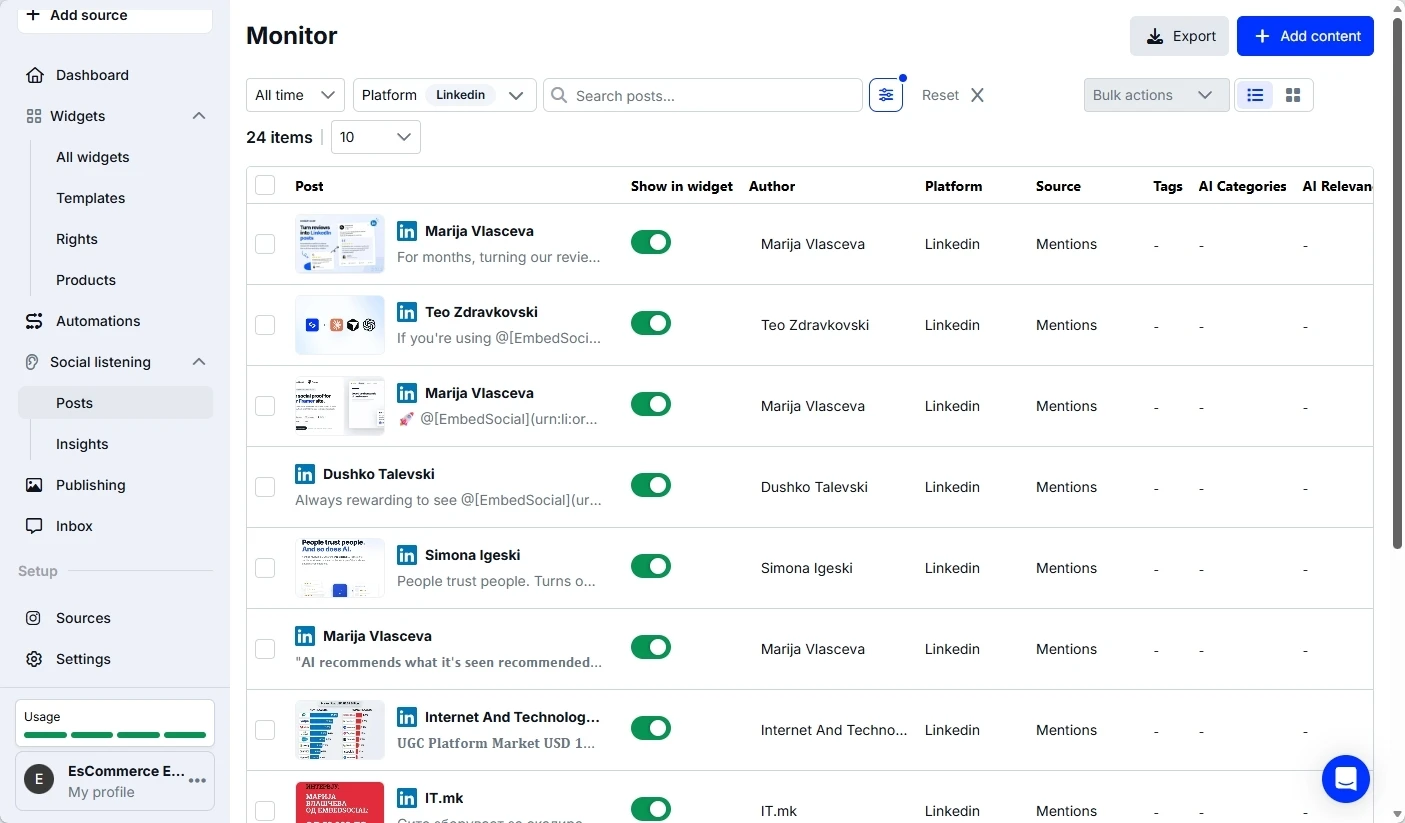Viewport: 1405px width, 823px height.
Task: Click LinkedIn icon on Simona Igeski post
Action: click(407, 555)
